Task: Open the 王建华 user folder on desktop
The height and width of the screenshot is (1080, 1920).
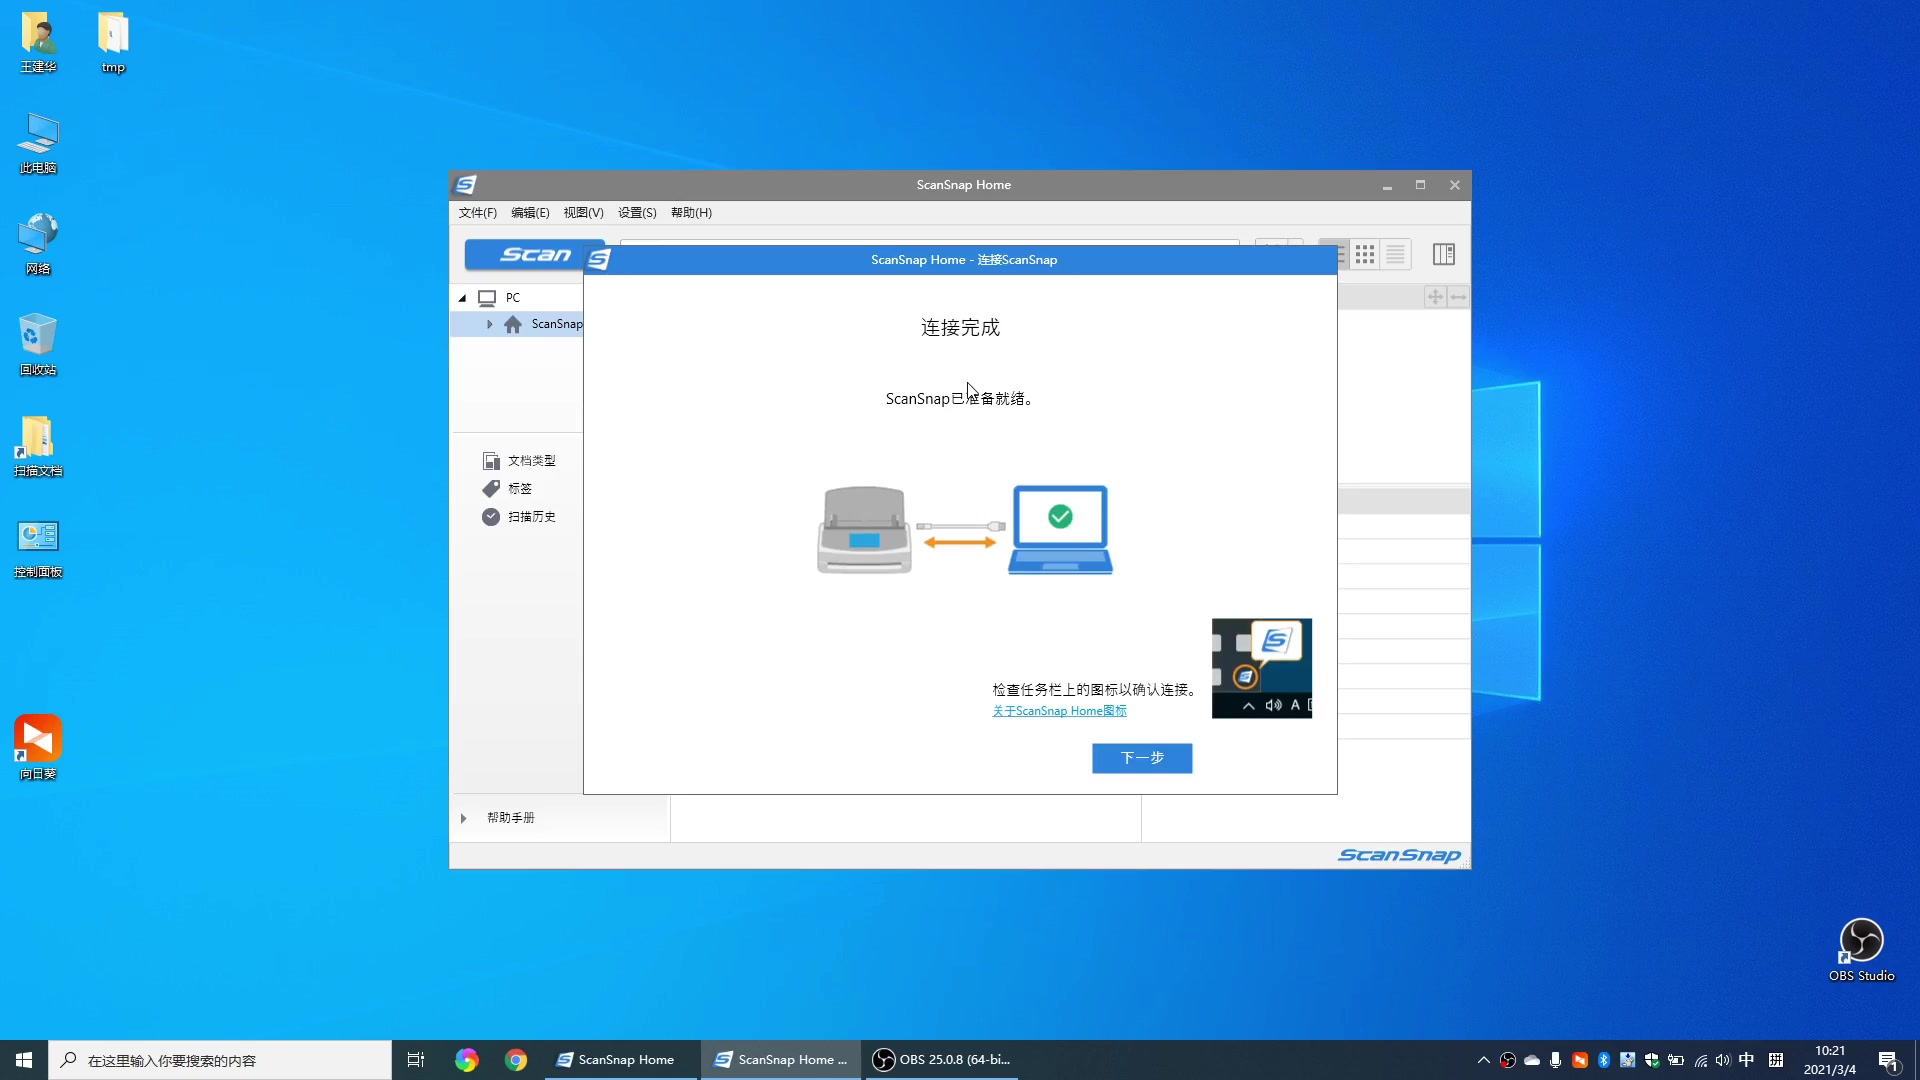Action: (x=38, y=43)
